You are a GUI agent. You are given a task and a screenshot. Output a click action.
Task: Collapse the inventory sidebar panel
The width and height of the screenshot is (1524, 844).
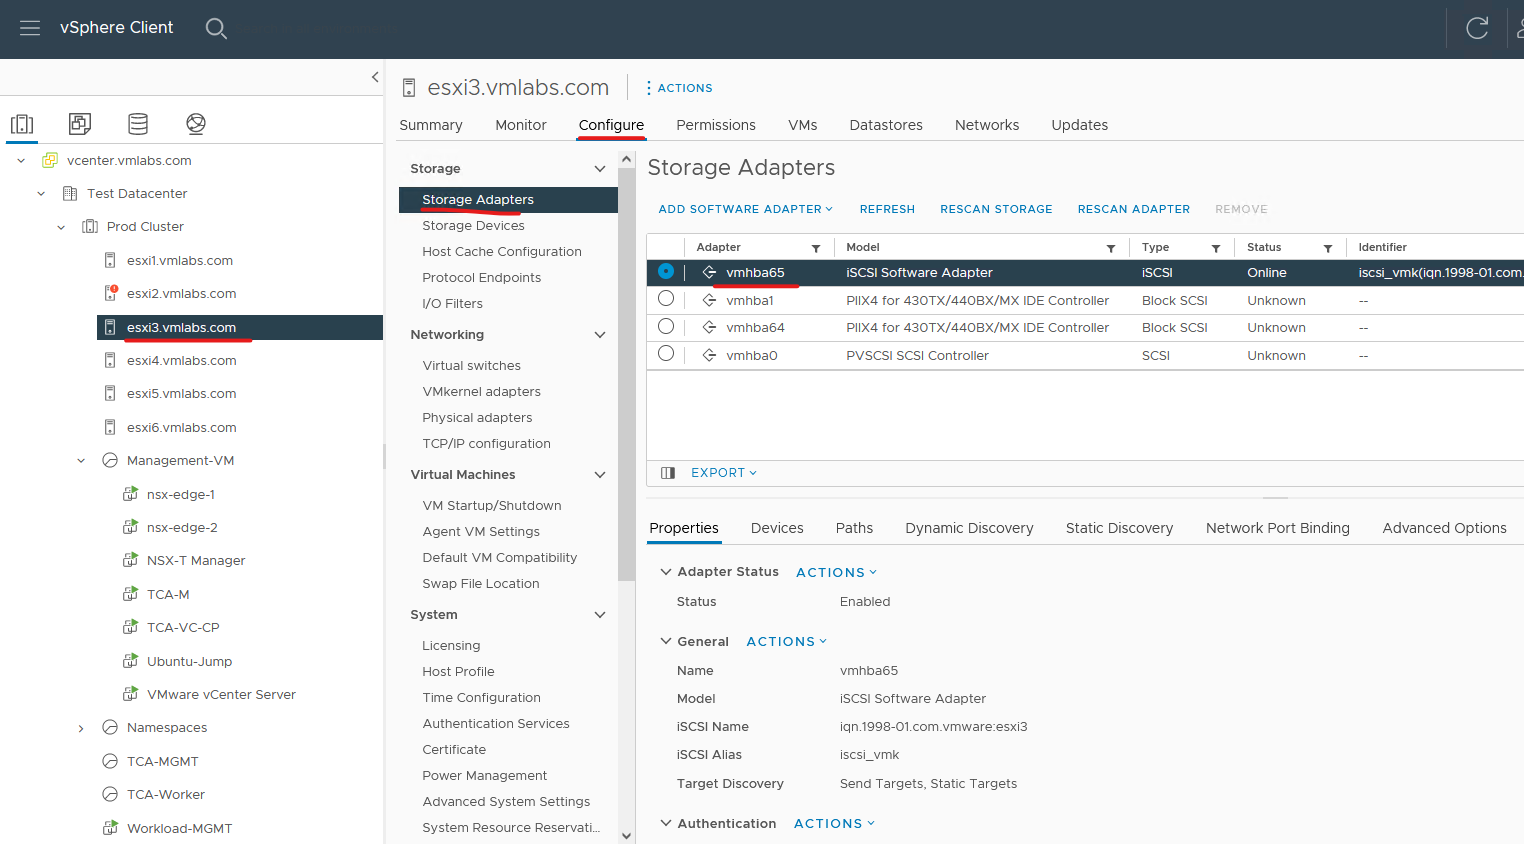tap(375, 77)
